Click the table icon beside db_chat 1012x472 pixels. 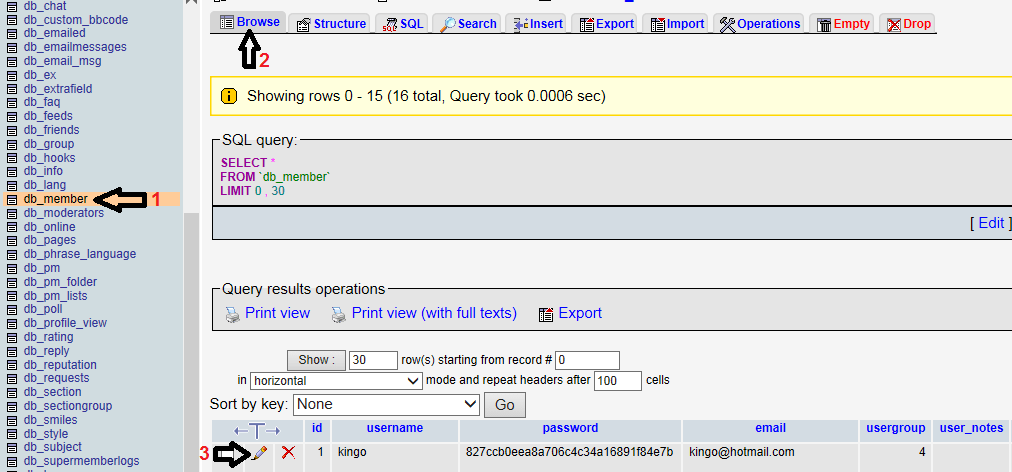(x=12, y=6)
